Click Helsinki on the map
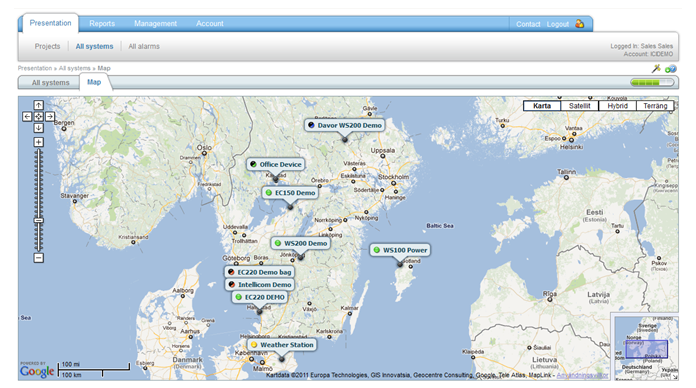Image resolution: width=696 pixels, height=388 pixels. tap(571, 147)
